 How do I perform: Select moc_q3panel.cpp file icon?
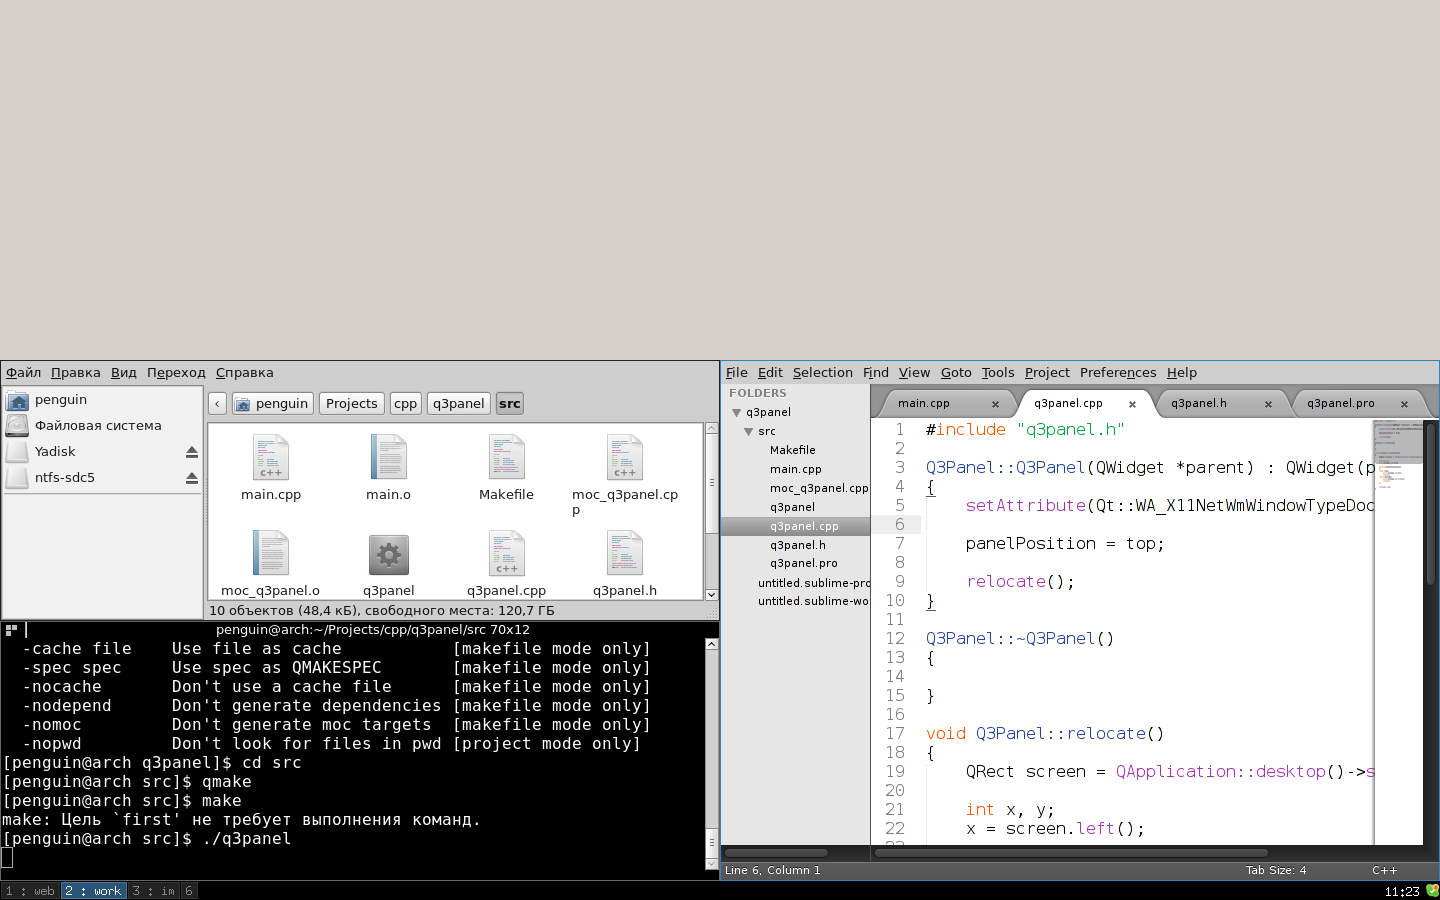coord(625,457)
